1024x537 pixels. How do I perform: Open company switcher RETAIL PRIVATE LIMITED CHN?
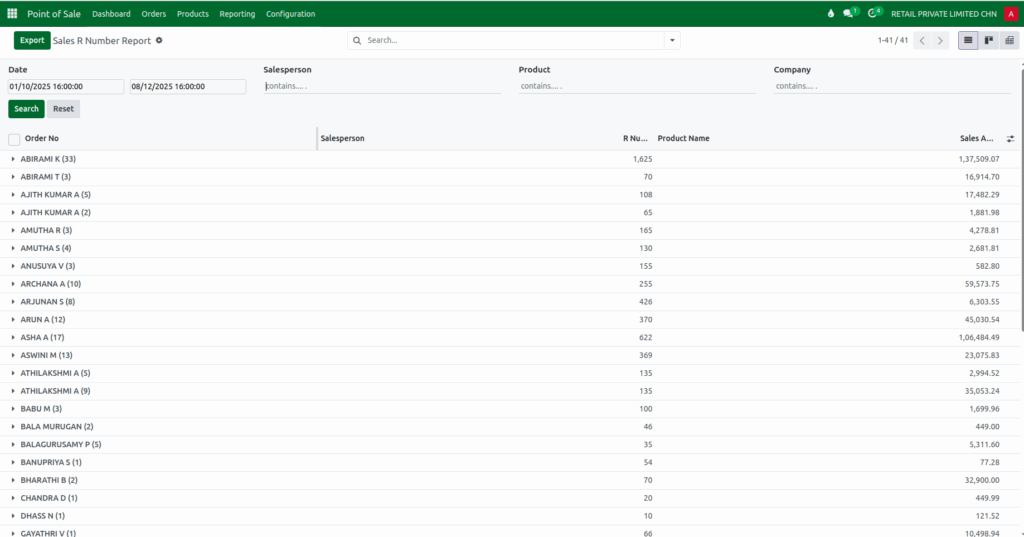tap(944, 14)
